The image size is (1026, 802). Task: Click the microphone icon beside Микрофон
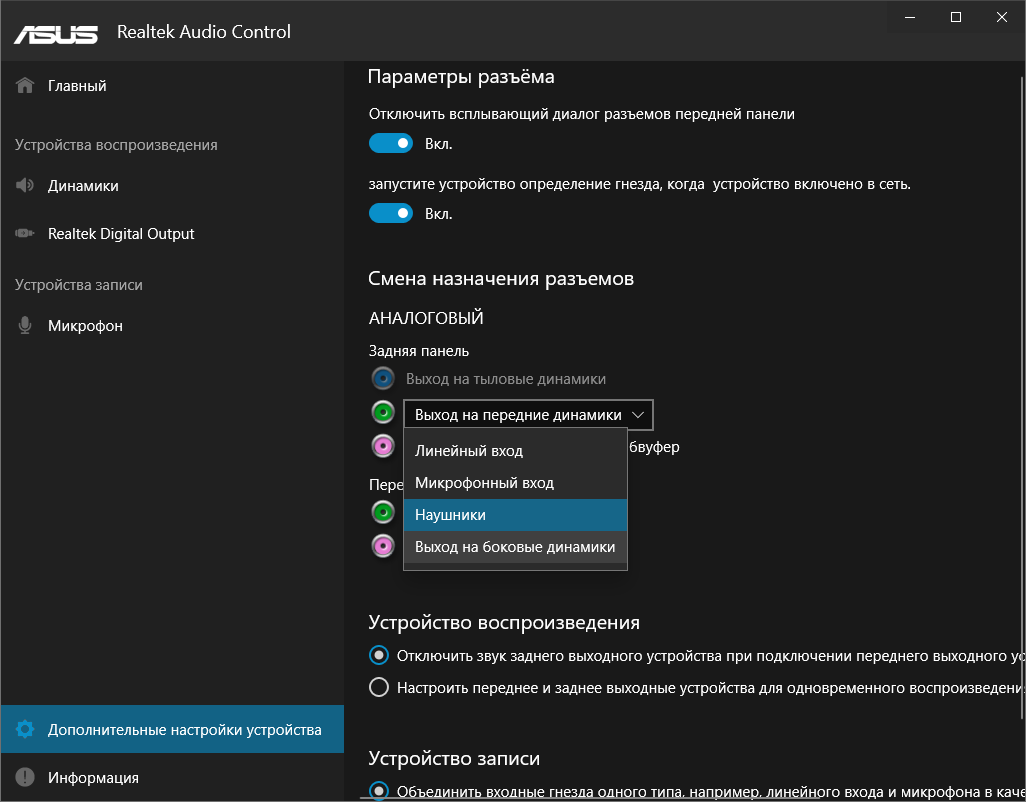click(26, 326)
